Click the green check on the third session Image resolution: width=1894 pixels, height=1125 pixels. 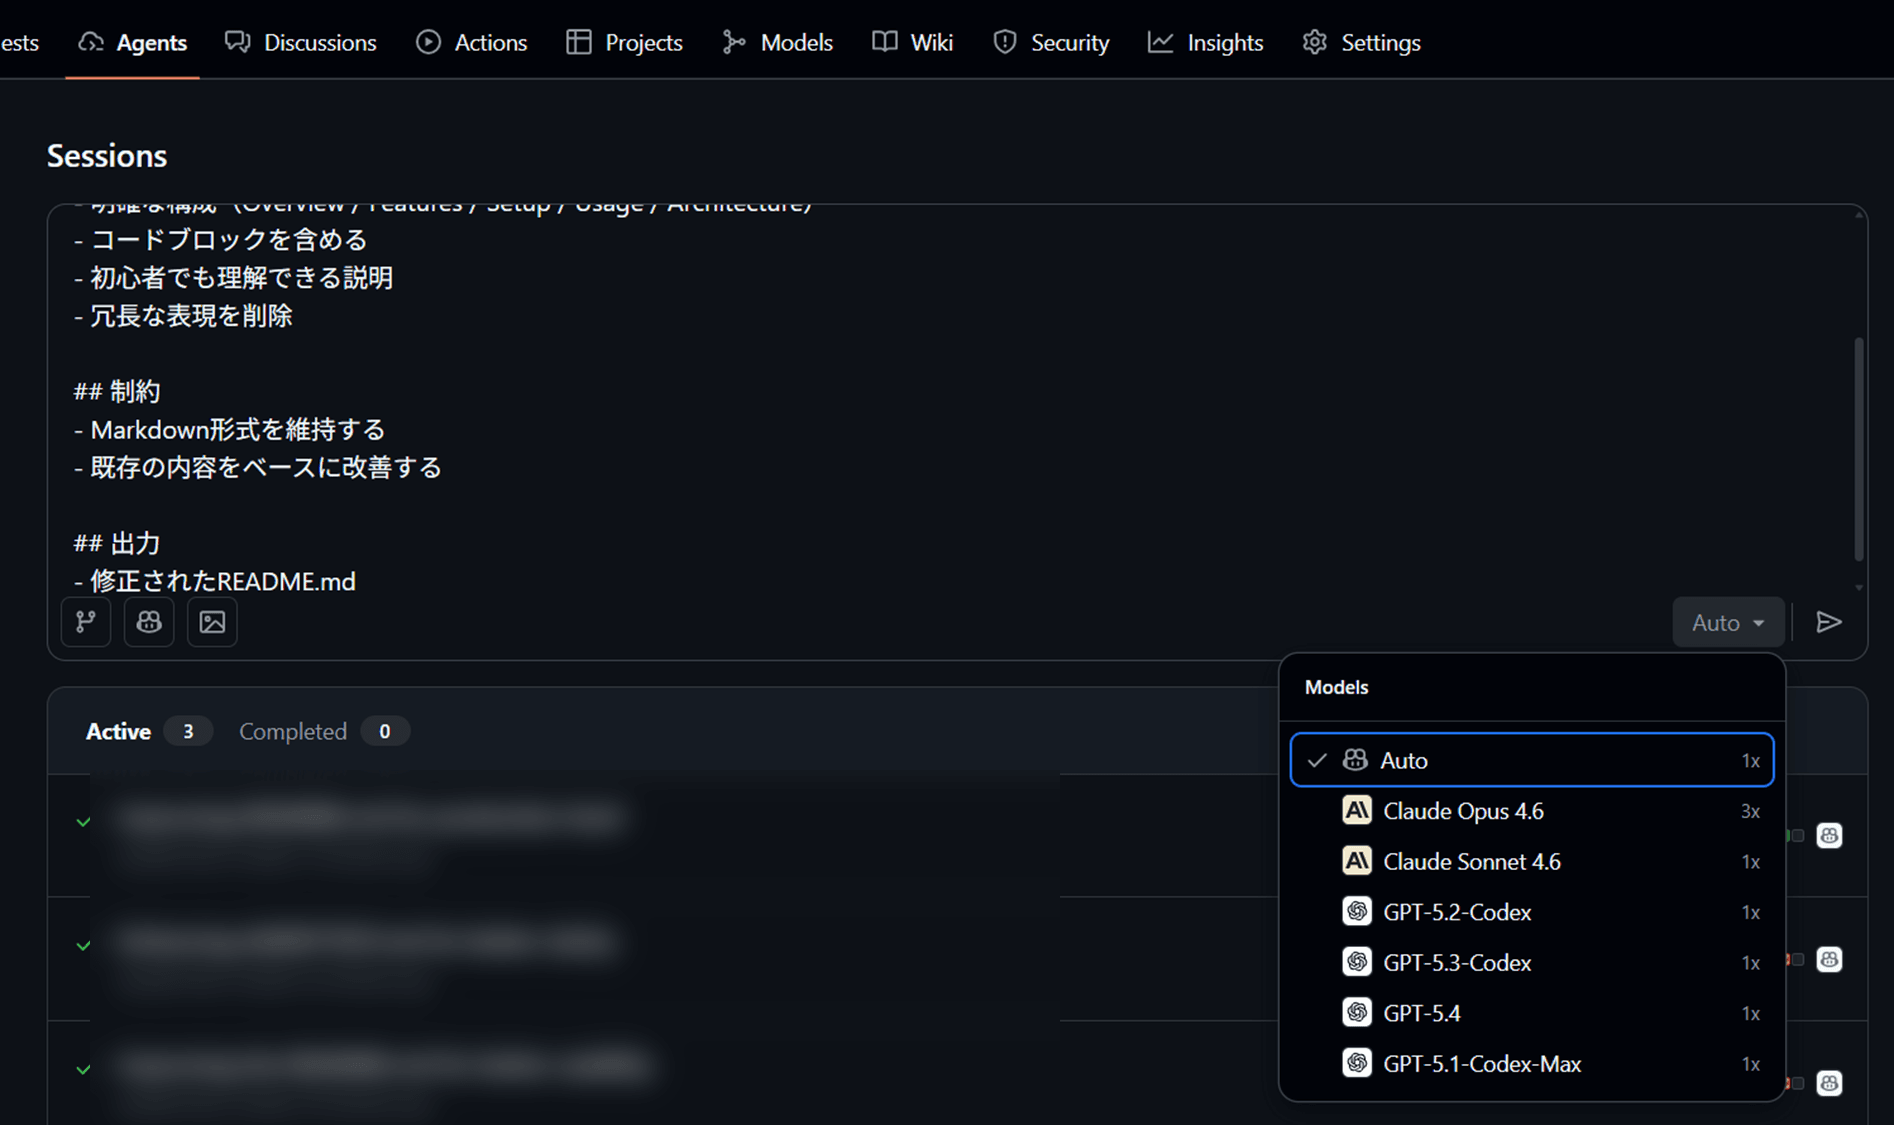click(x=83, y=1069)
